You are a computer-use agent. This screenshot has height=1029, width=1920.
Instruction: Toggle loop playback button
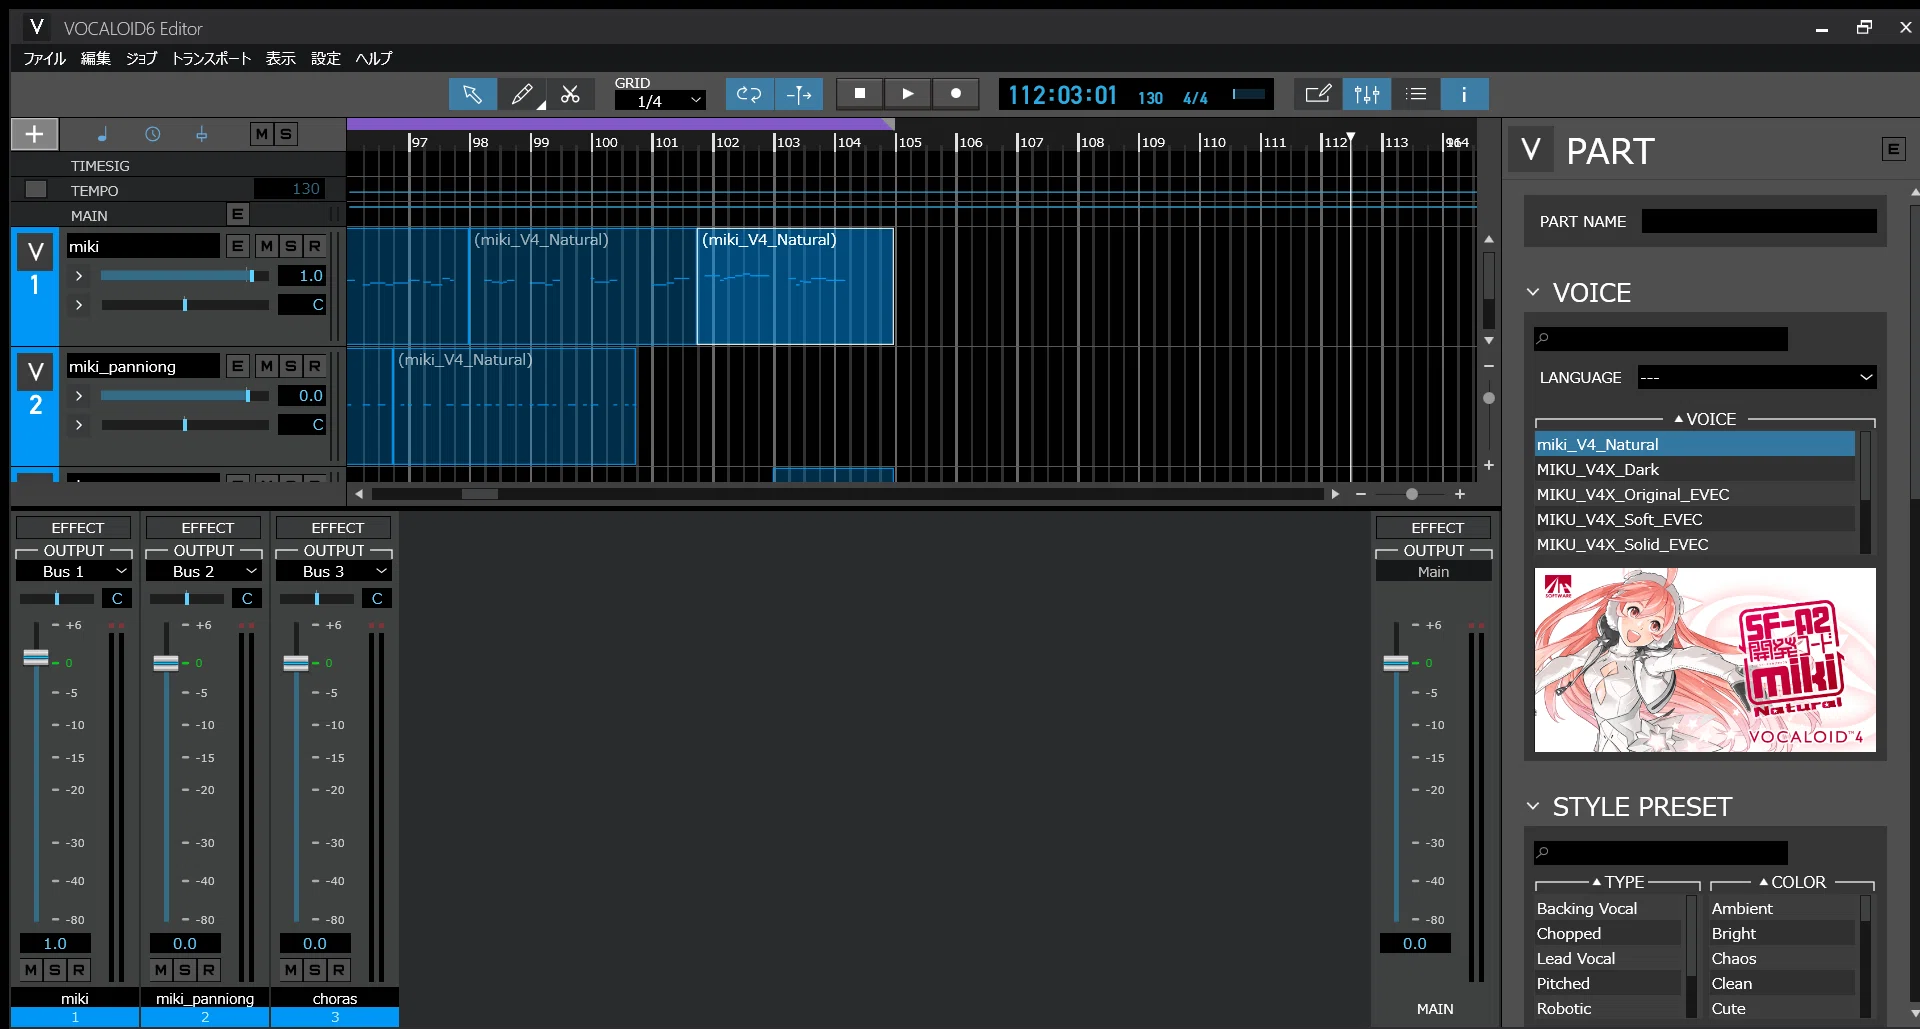click(749, 94)
